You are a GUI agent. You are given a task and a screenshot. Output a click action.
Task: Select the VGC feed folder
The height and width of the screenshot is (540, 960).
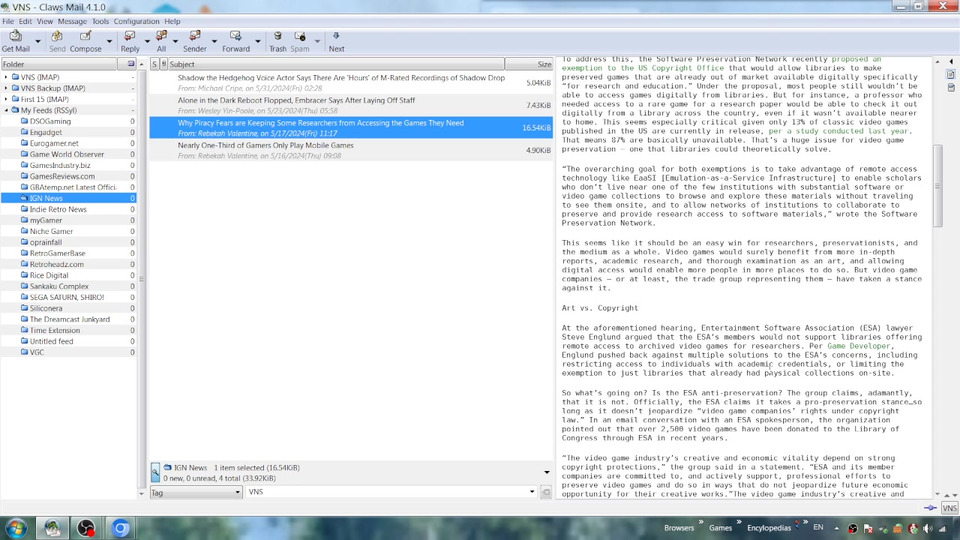[x=37, y=353]
